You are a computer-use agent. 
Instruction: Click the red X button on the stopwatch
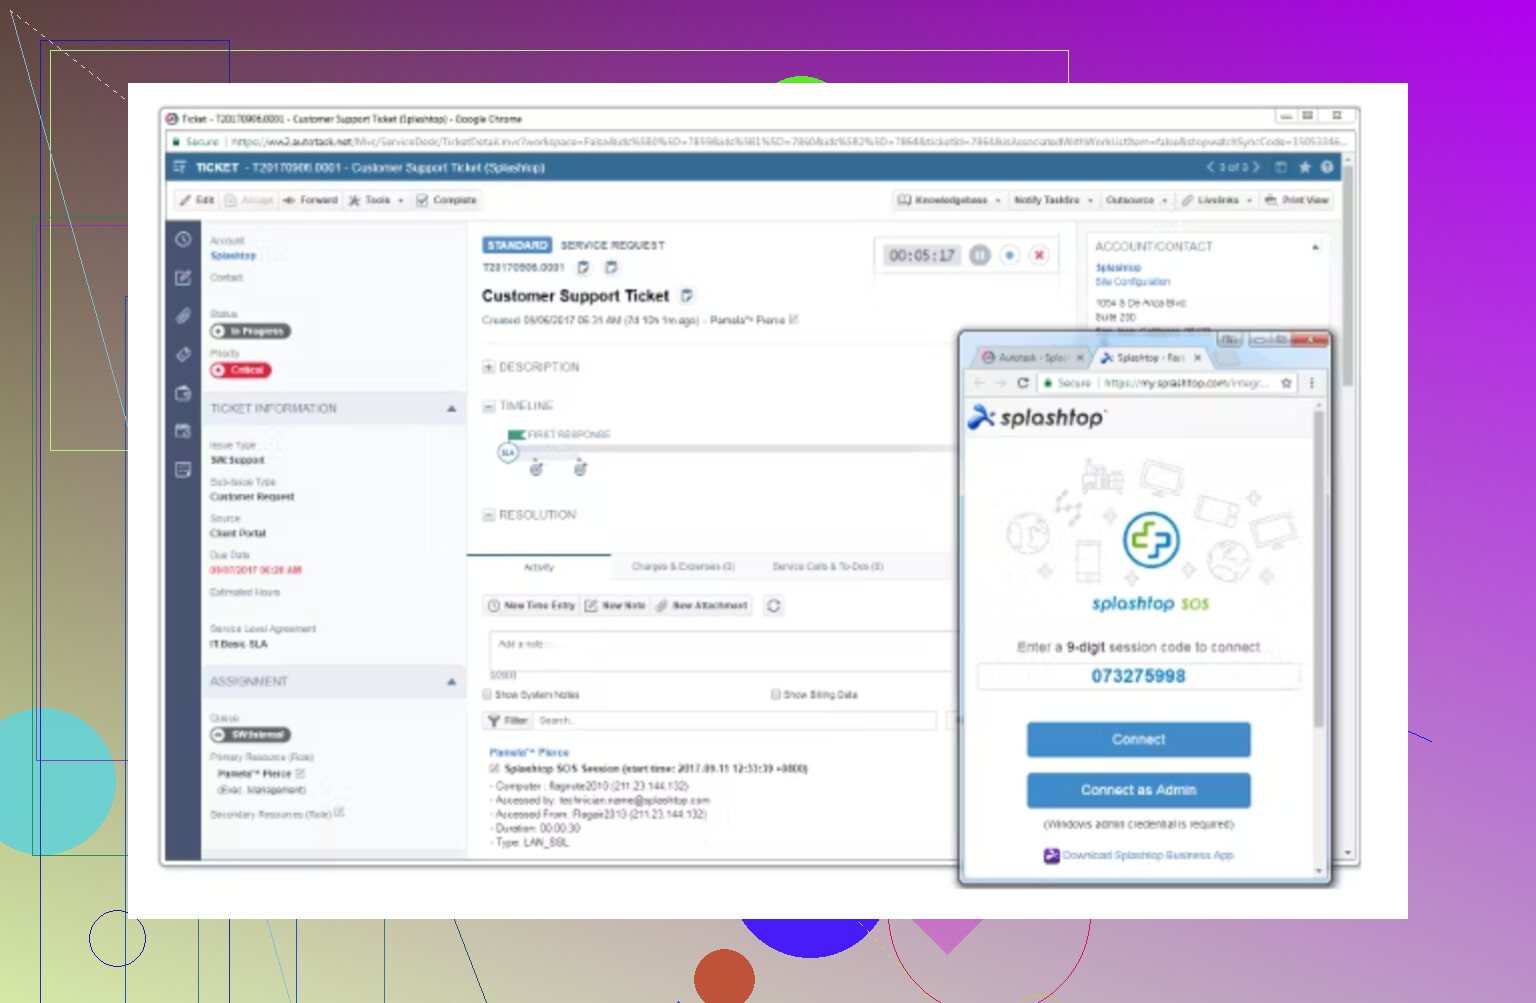pyautogui.click(x=1040, y=255)
